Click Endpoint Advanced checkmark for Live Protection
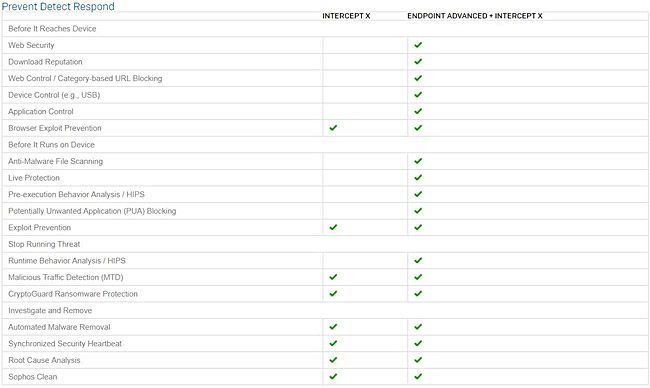 418,177
